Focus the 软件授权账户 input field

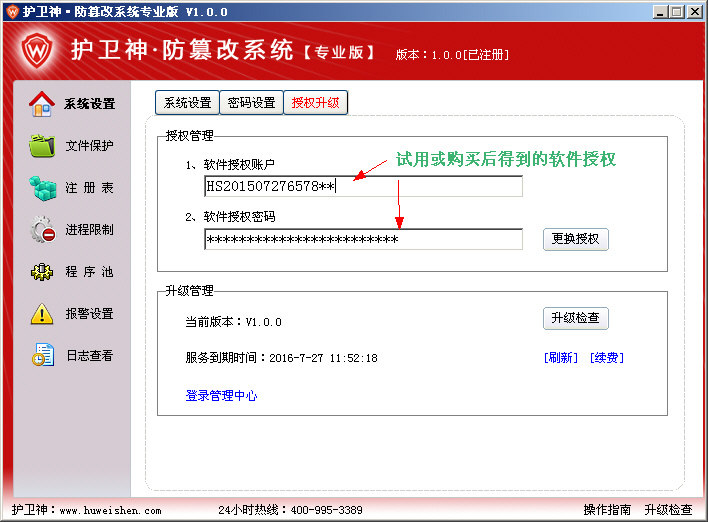tap(363, 186)
